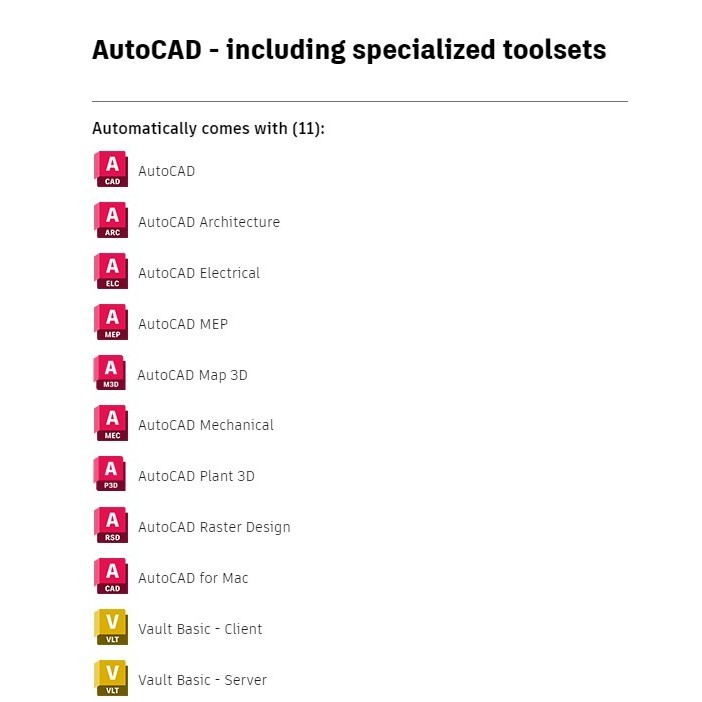Image resolution: width=702 pixels, height=702 pixels.
Task: Select the AutoCAD Mechanical text entry
Action: coord(206,425)
